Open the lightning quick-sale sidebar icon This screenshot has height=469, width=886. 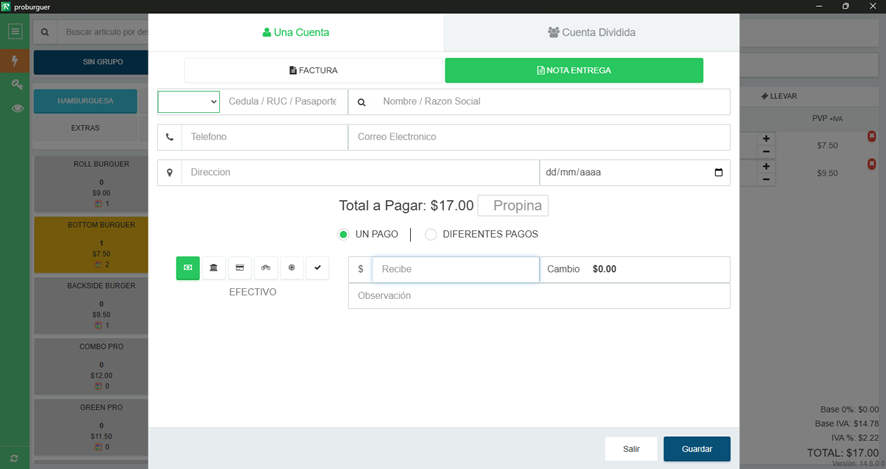[x=15, y=60]
